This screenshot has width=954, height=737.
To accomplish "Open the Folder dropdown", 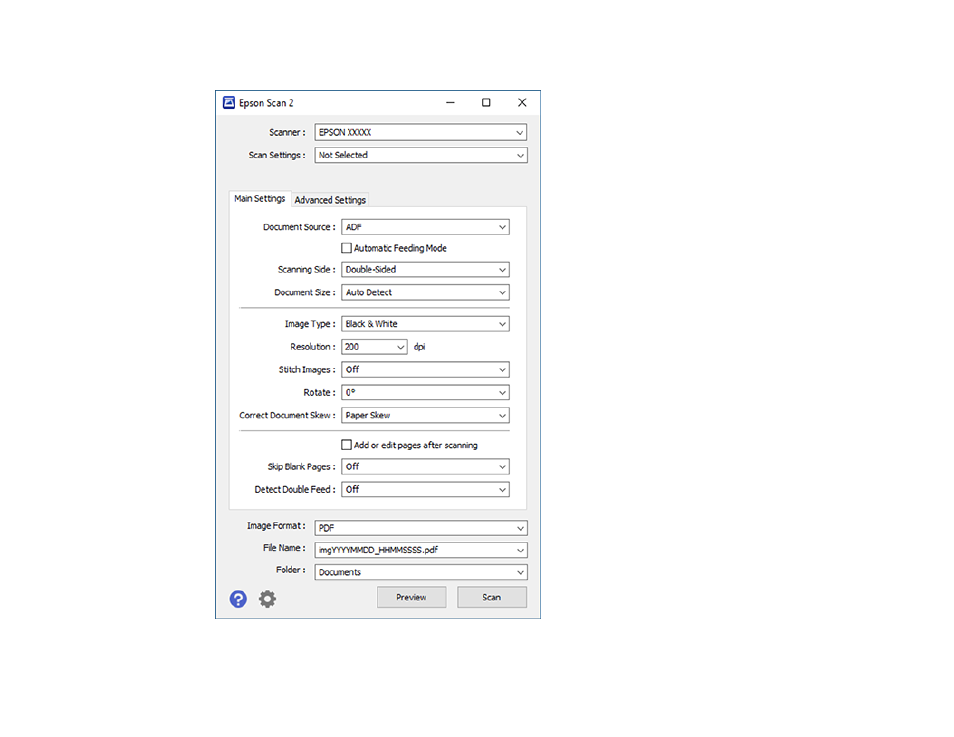I will point(420,572).
